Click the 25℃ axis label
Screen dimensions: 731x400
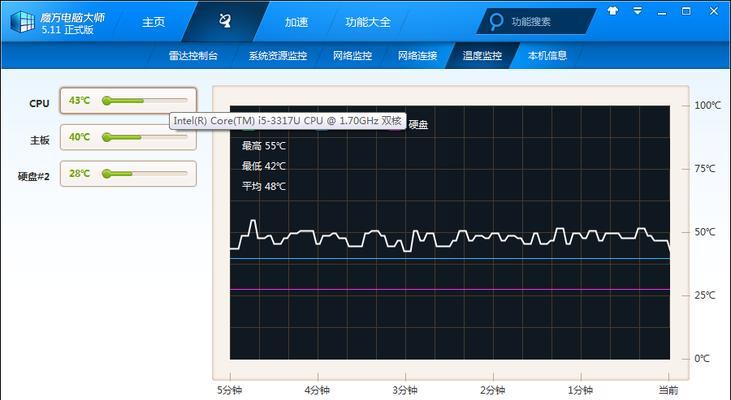(705, 296)
